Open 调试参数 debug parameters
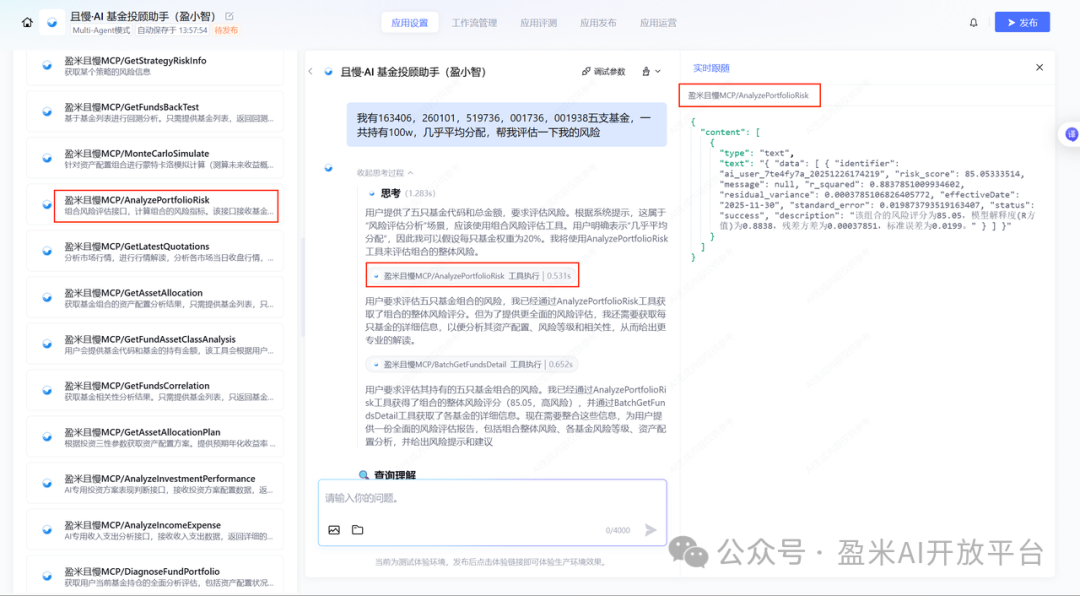This screenshot has height=596, width=1080. pos(603,71)
